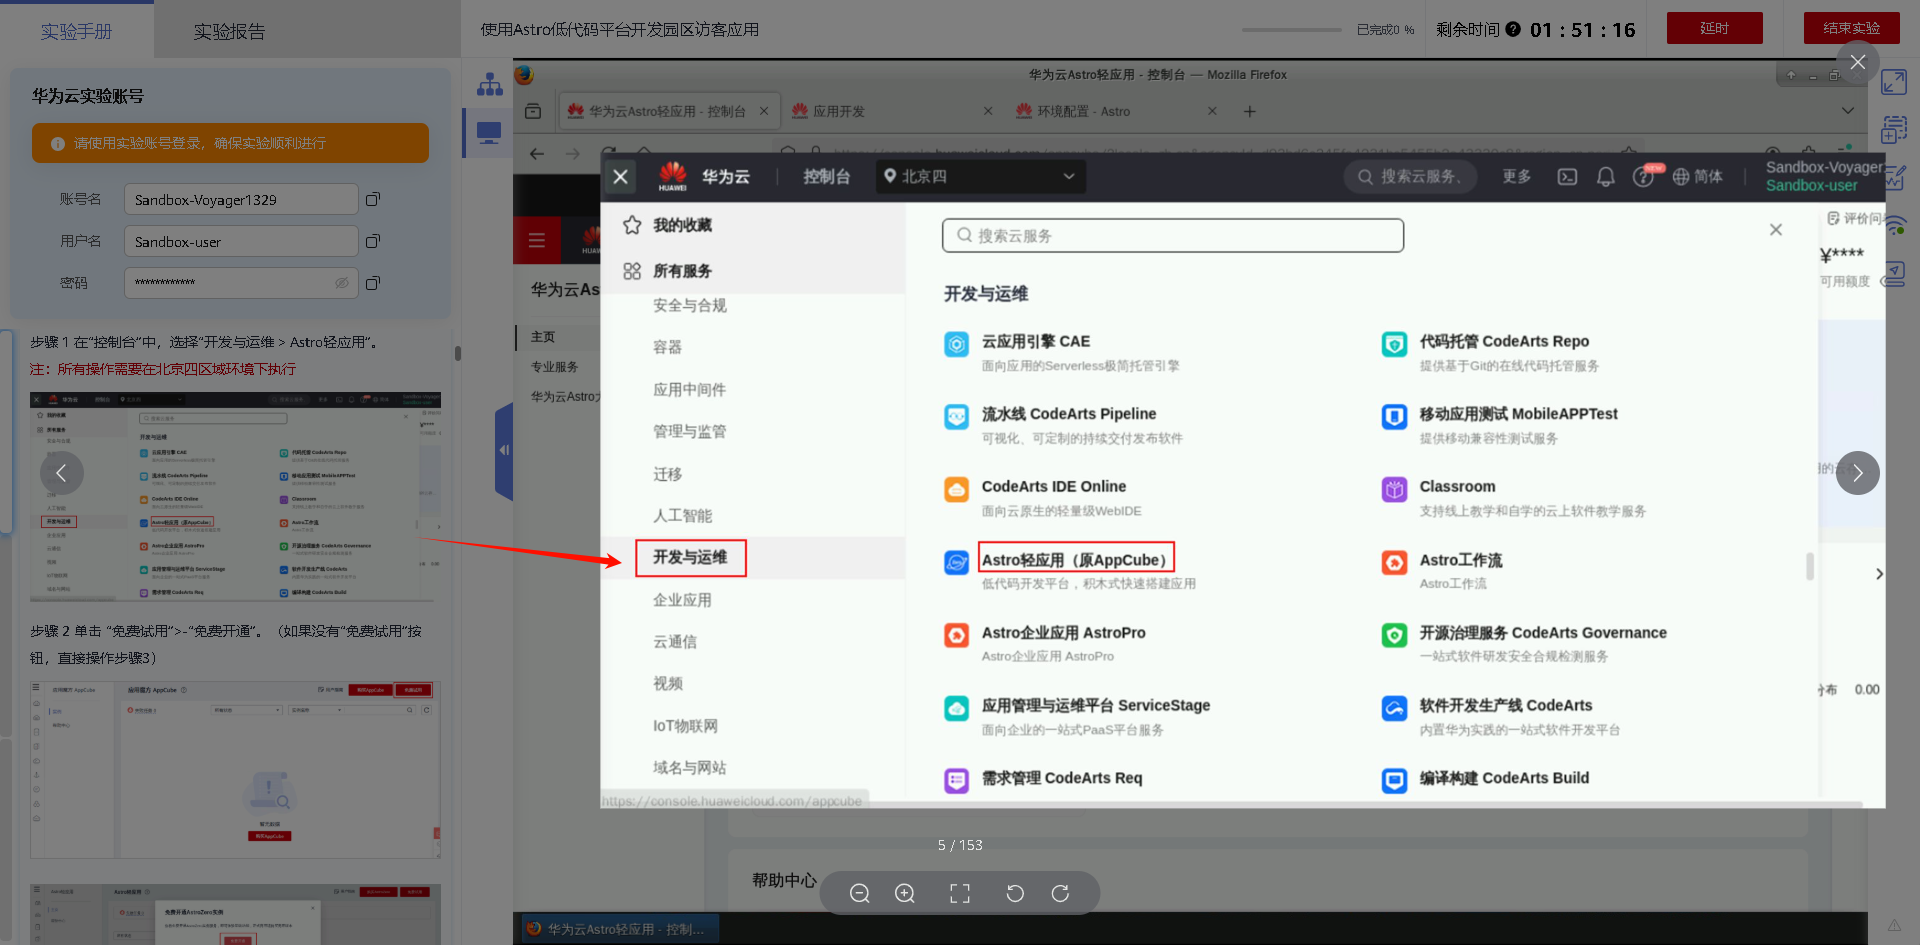Open the 控制台 console link

point(827,177)
